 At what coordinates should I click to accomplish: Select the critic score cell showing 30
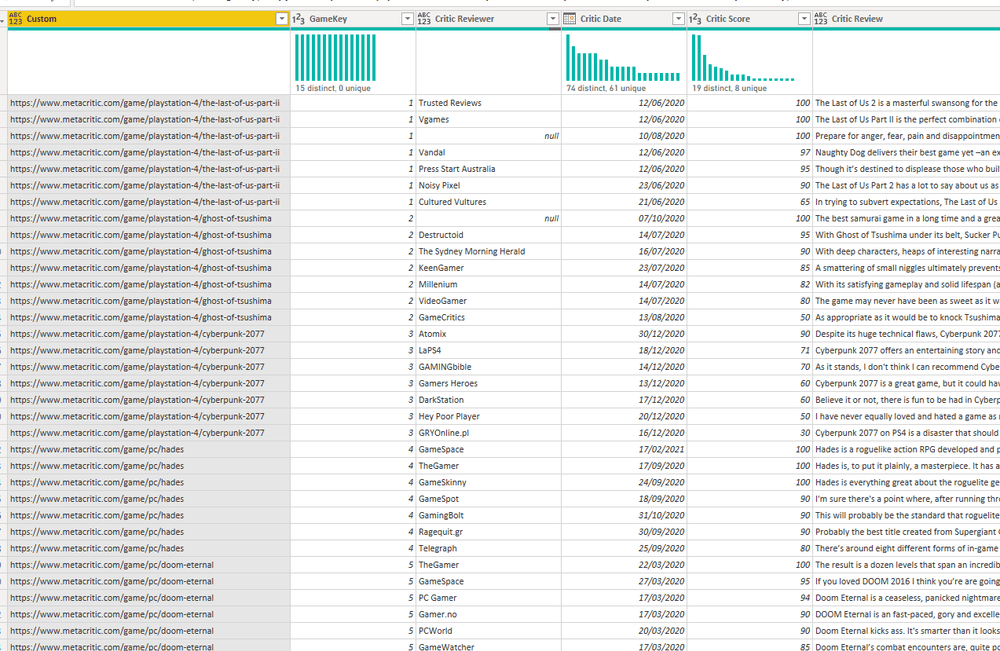pyautogui.click(x=749, y=433)
